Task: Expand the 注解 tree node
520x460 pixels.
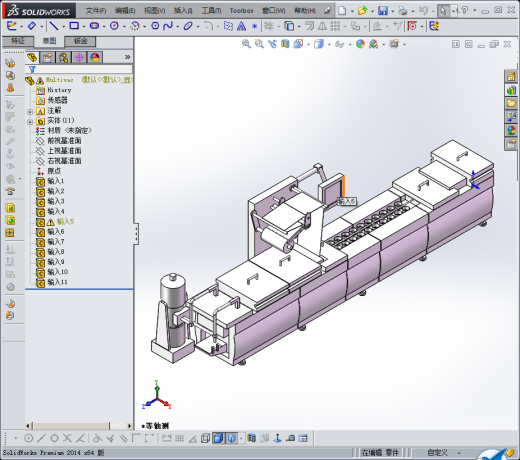Action: click(x=30, y=112)
